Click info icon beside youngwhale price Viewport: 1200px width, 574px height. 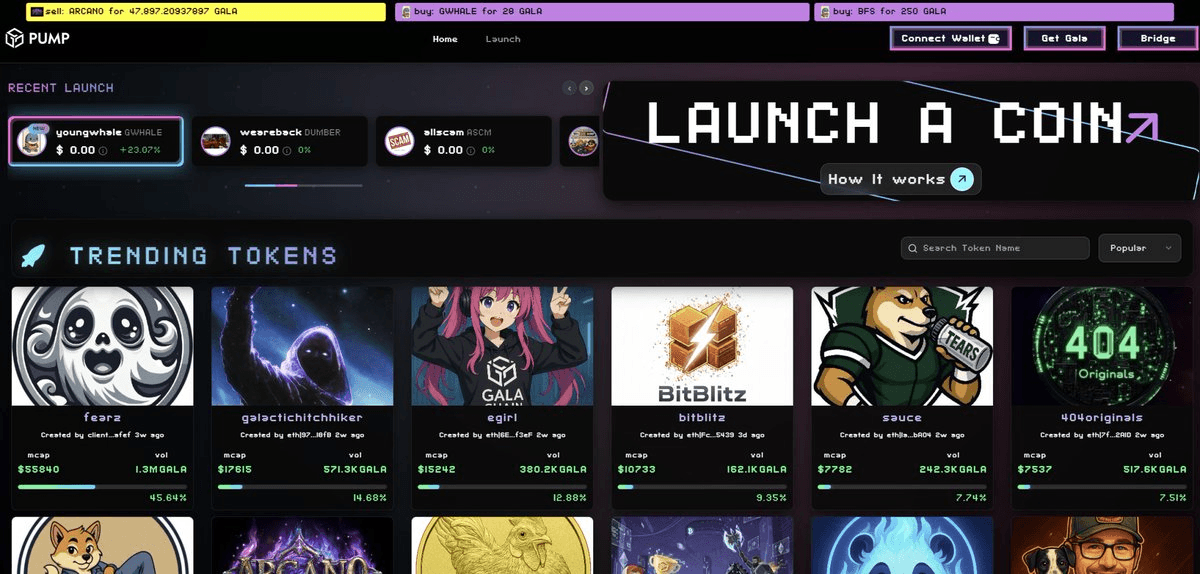tap(104, 151)
